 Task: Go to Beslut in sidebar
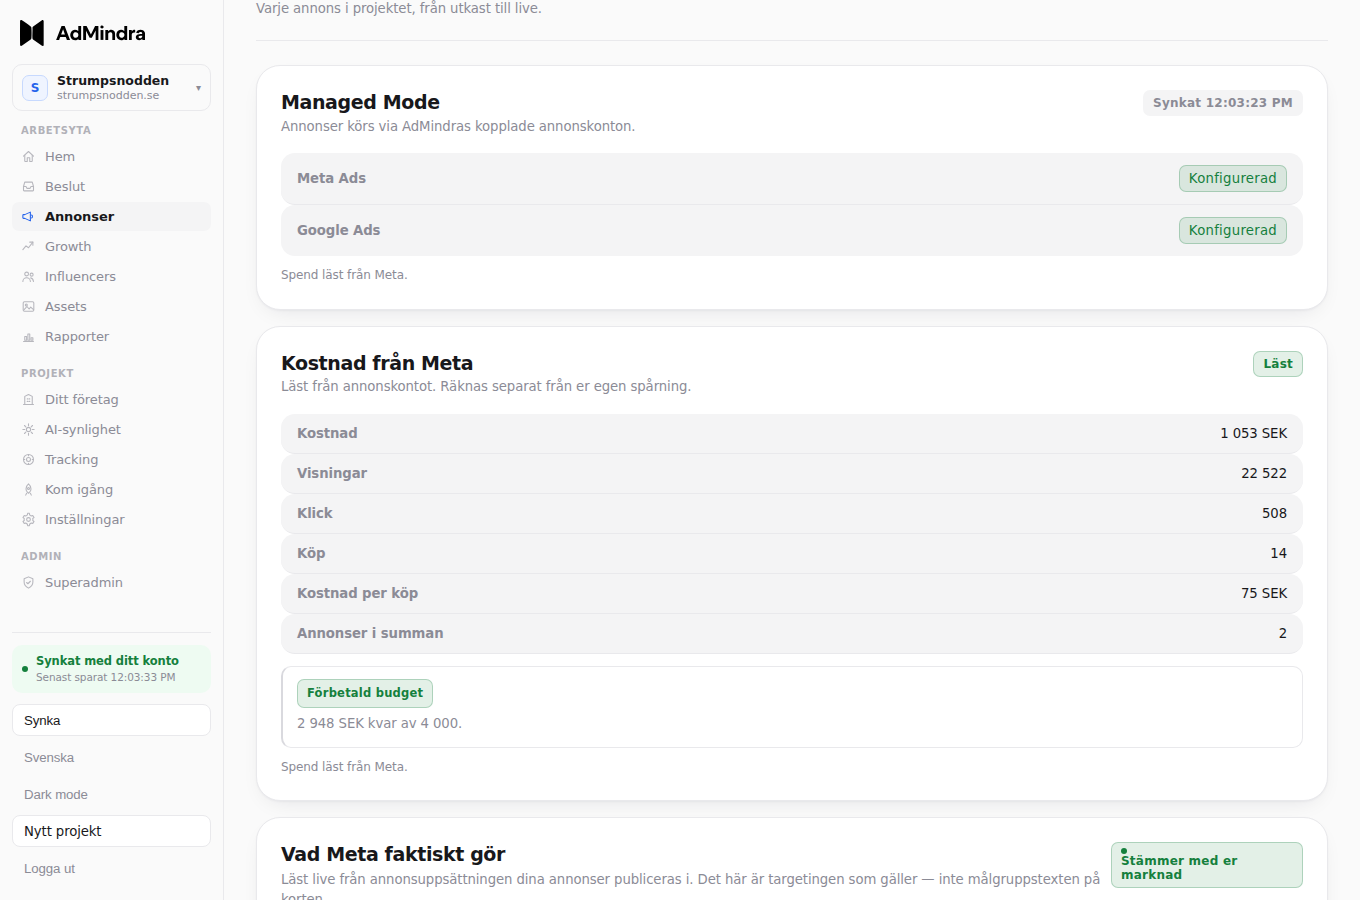tap(111, 187)
